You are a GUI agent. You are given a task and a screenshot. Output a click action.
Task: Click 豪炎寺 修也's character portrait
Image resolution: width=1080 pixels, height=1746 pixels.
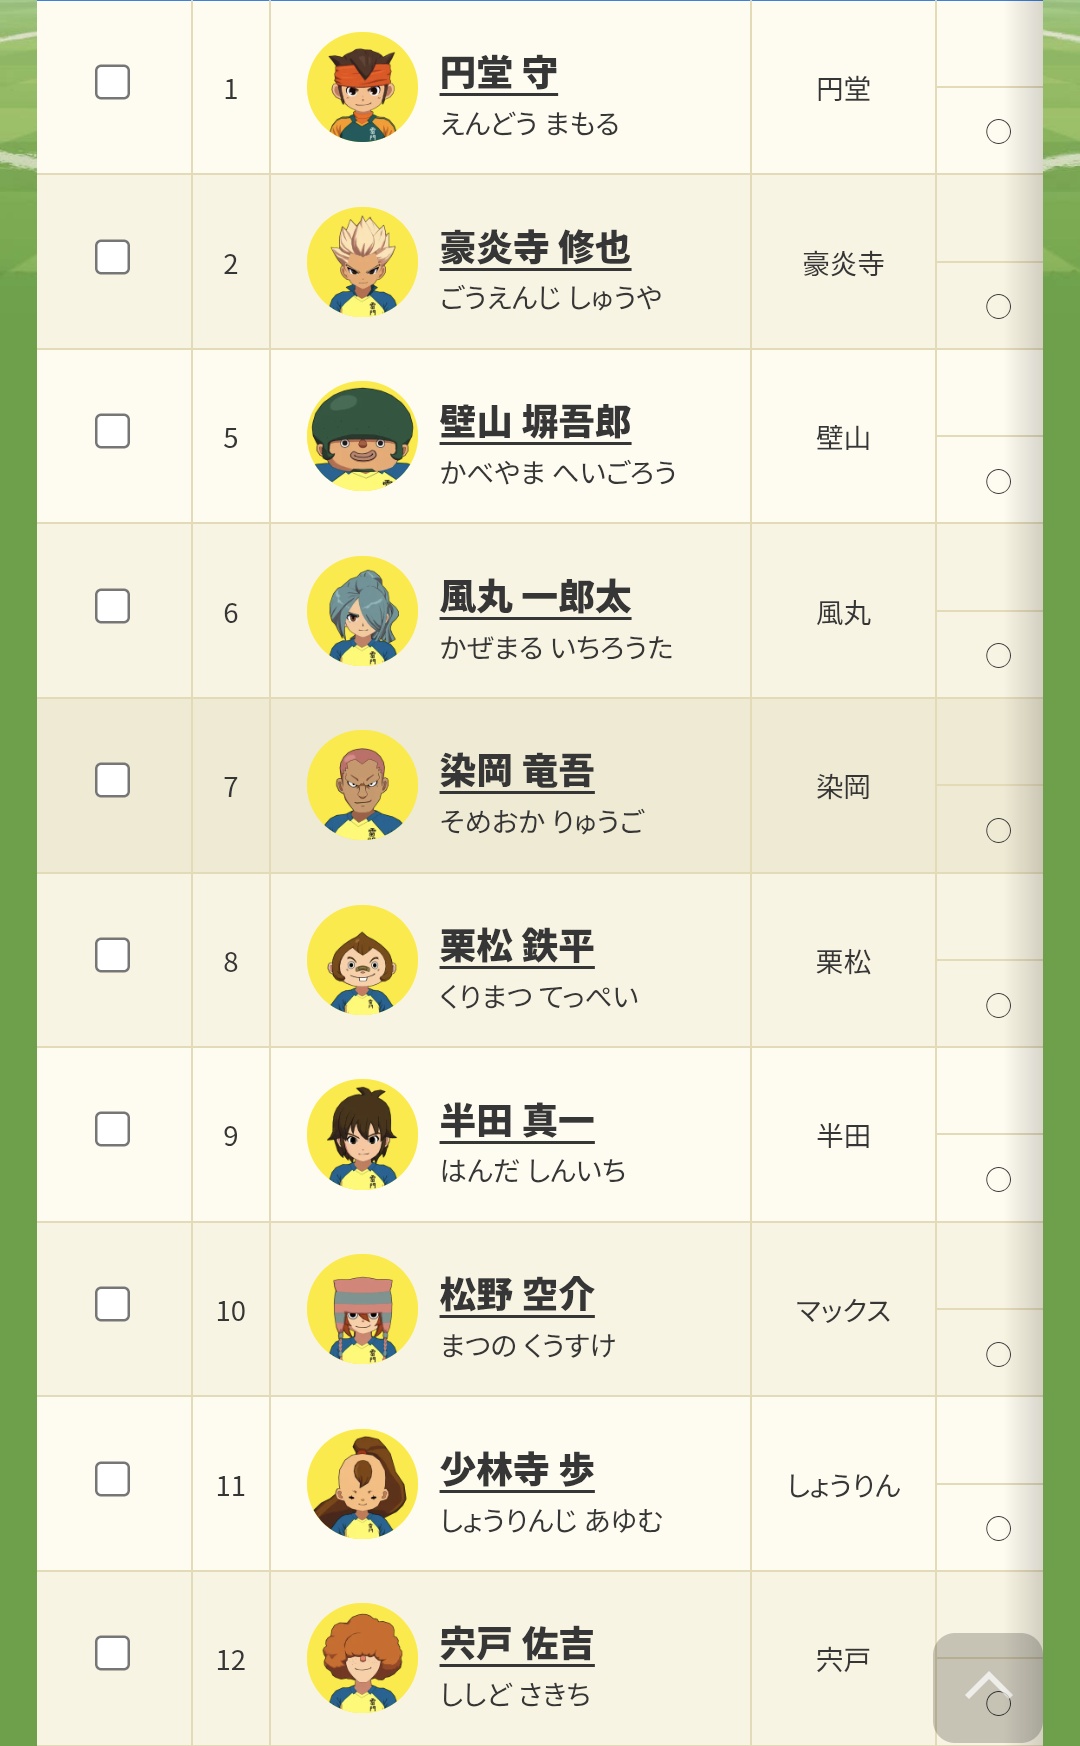[362, 262]
